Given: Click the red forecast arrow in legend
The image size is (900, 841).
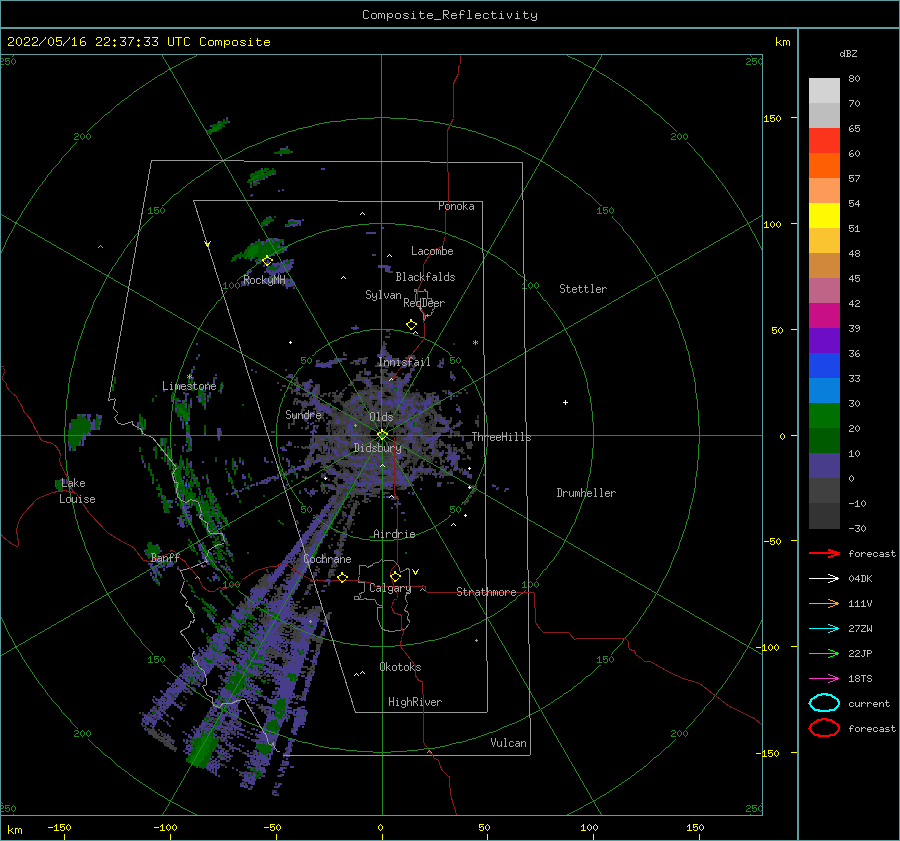Looking at the screenshot, I should click(x=824, y=553).
